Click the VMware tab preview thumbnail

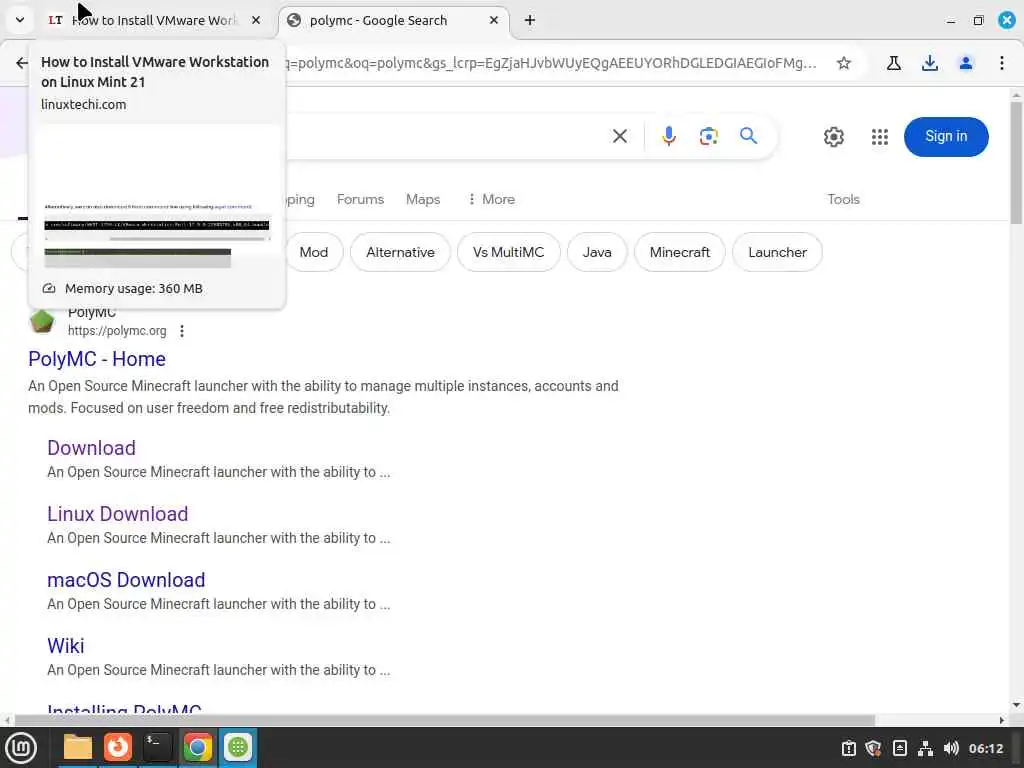(157, 197)
